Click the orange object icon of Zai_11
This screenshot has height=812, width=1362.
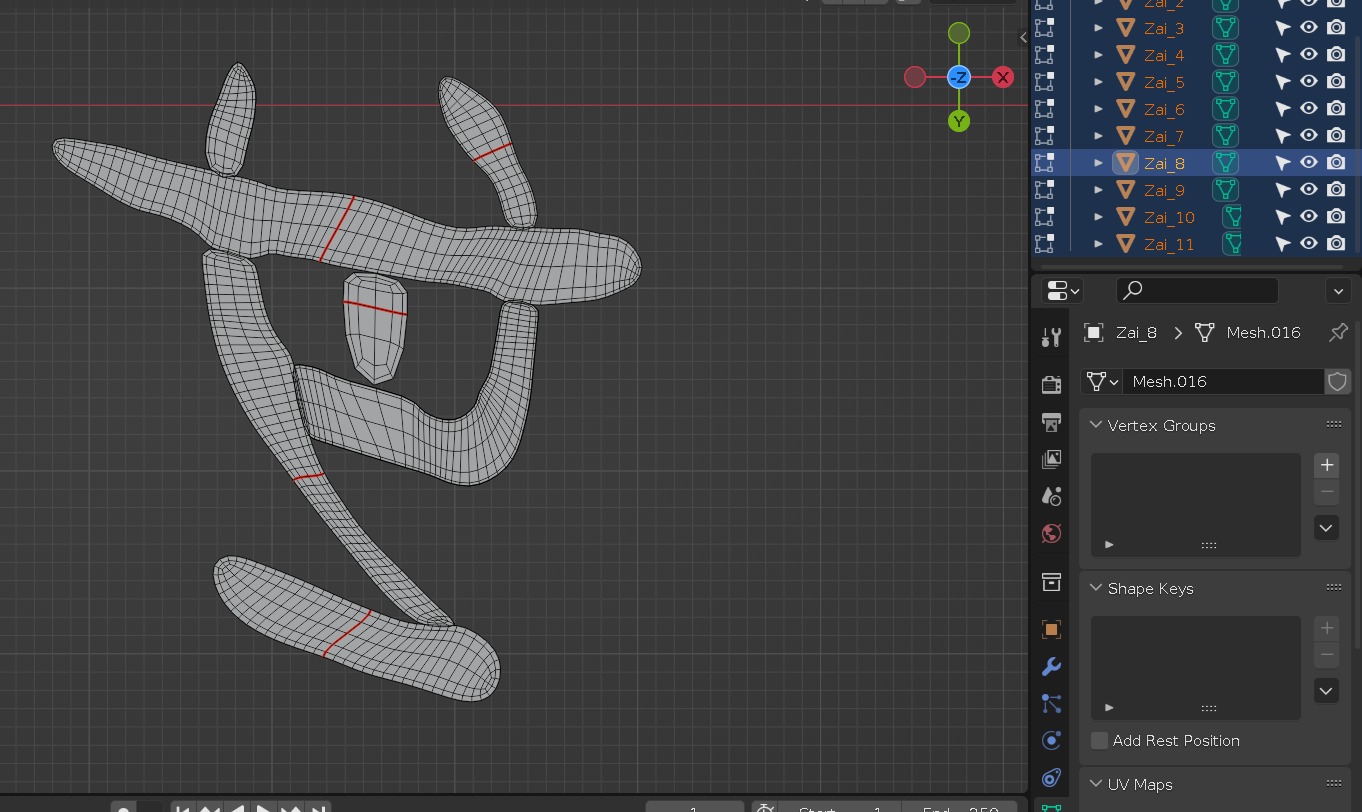[1126, 244]
